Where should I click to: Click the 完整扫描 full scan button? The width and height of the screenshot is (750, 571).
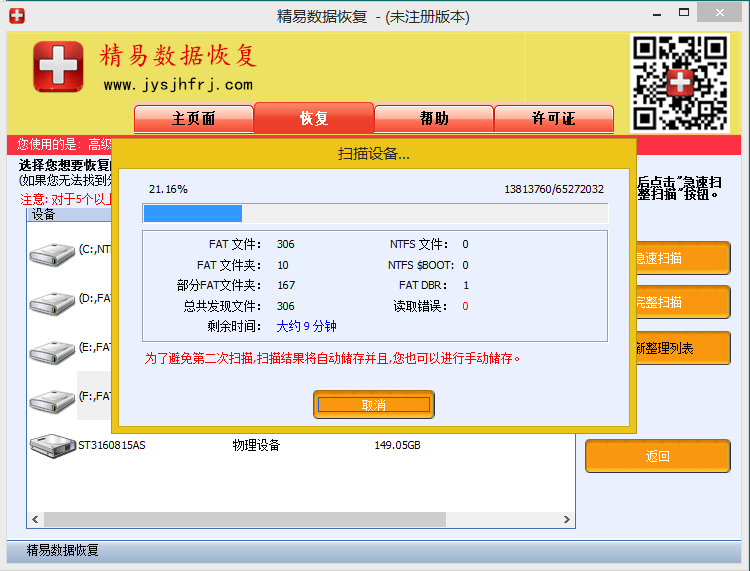683,302
